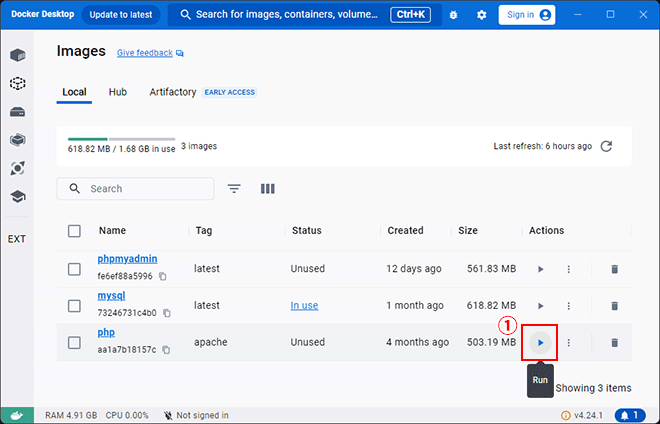Check the phpmyadmin row checkbox
This screenshot has width=660, height=424.
click(x=74, y=269)
